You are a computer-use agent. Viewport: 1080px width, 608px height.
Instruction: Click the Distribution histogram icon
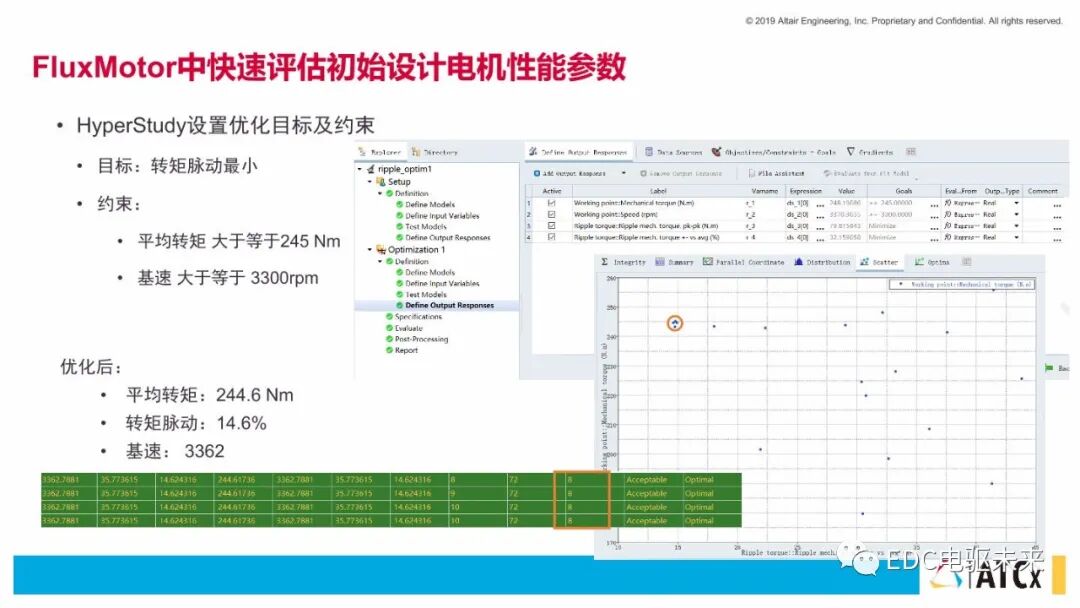pos(798,262)
